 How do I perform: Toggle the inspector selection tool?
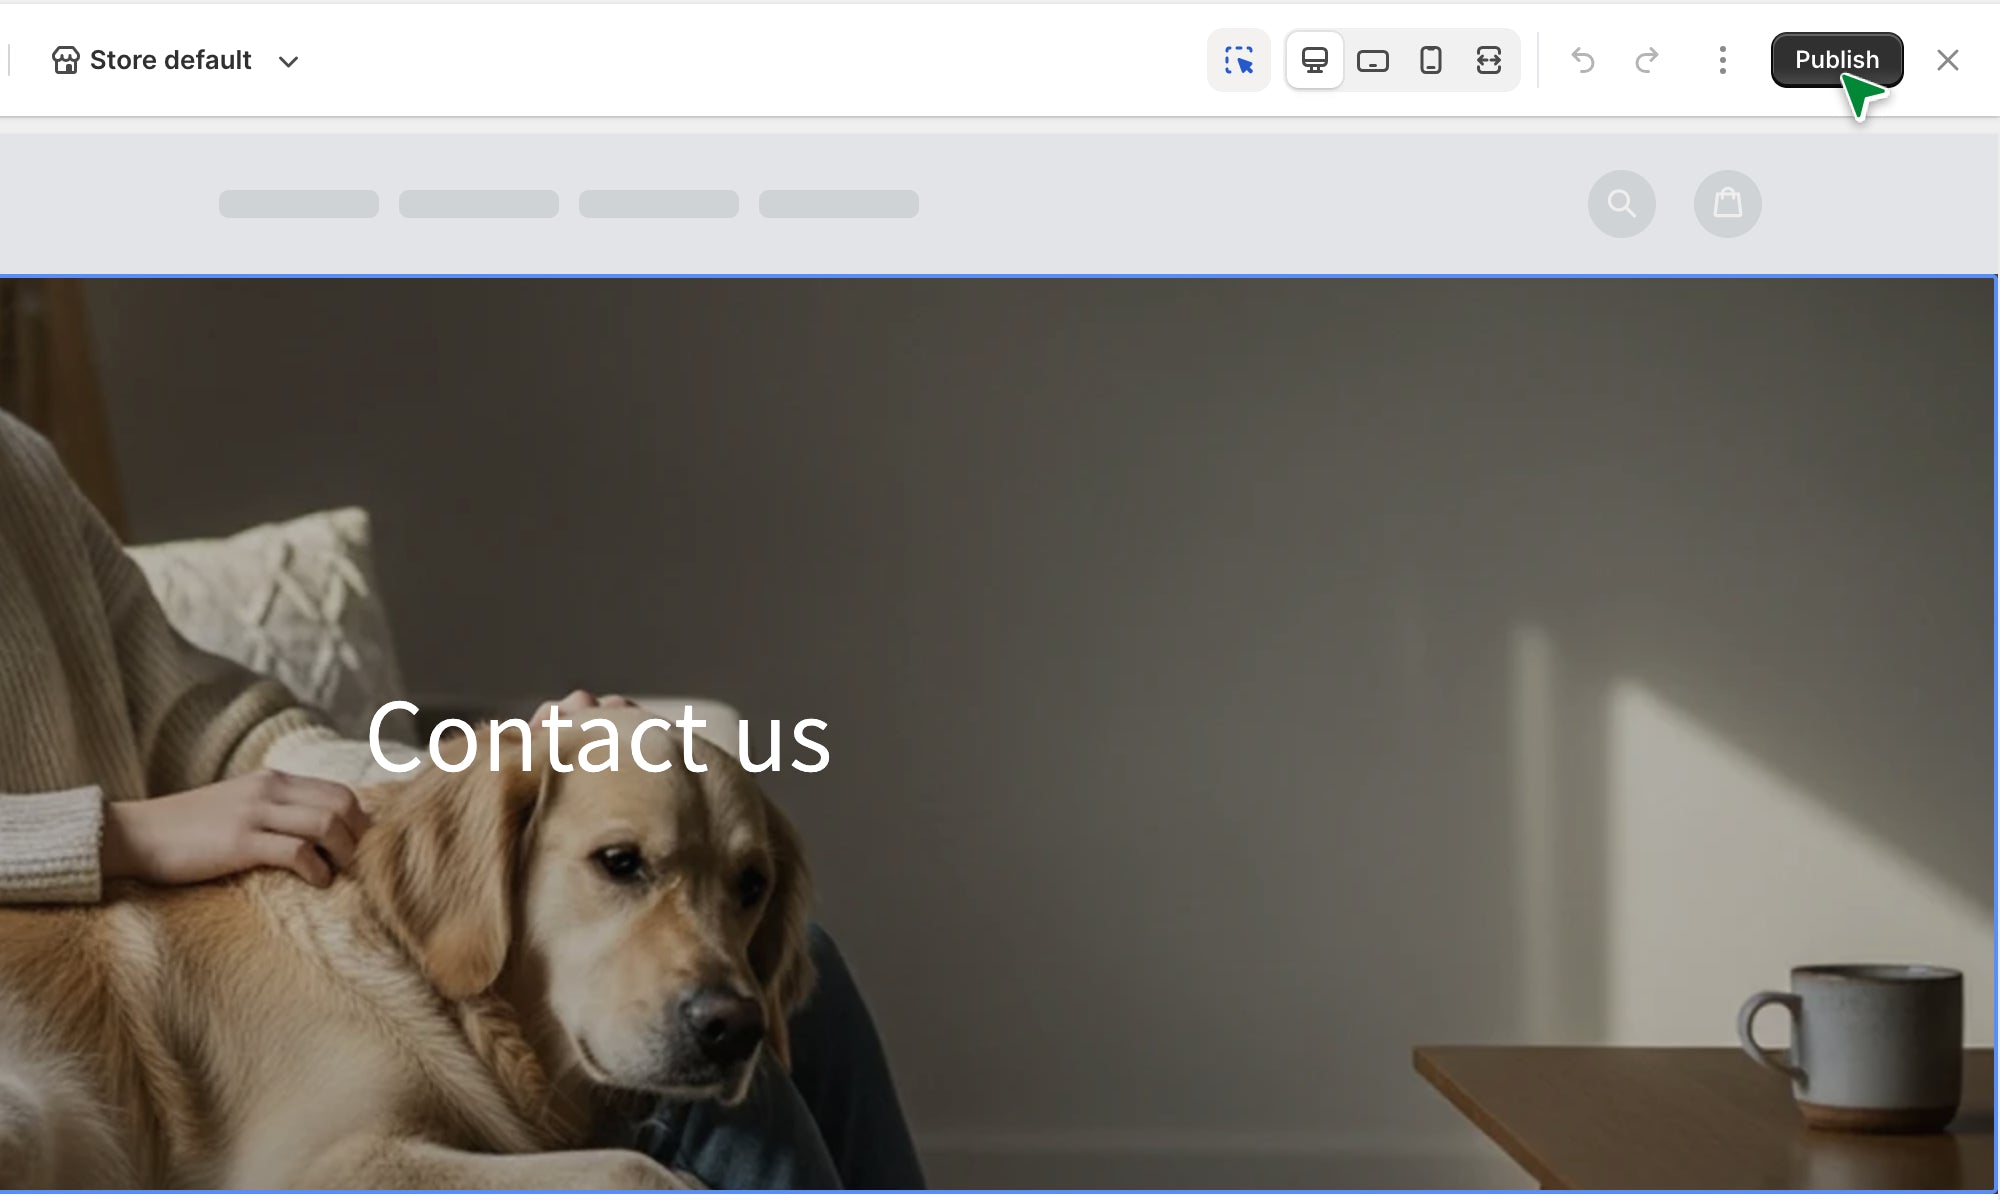1239,60
